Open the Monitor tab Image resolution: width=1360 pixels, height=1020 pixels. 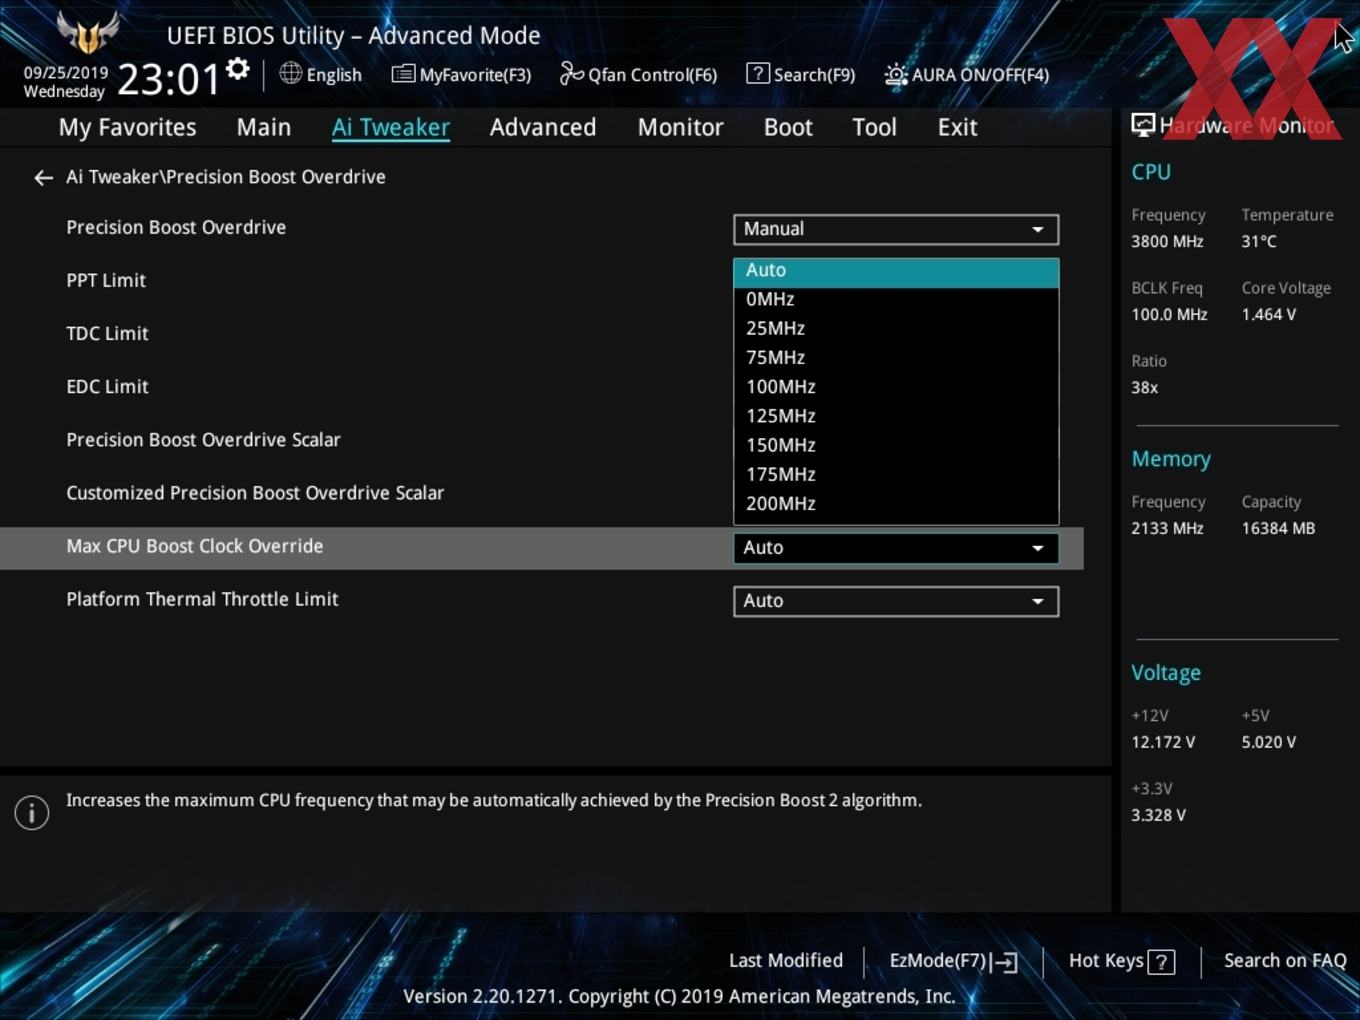point(681,127)
